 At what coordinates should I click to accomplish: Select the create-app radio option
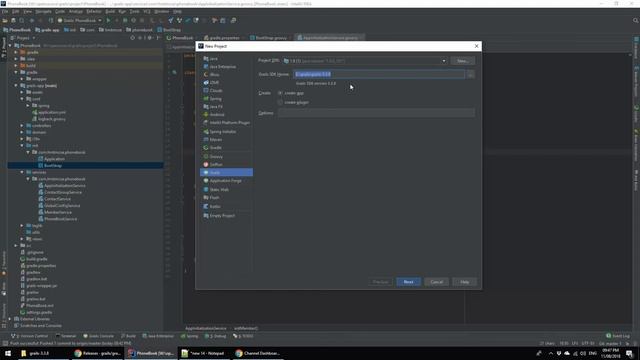tap(280, 93)
